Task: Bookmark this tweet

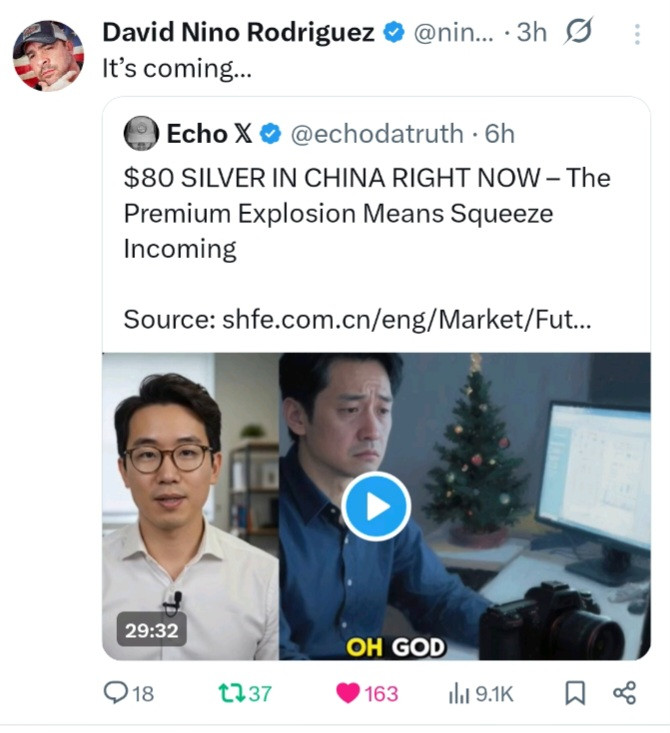Action: click(x=575, y=692)
